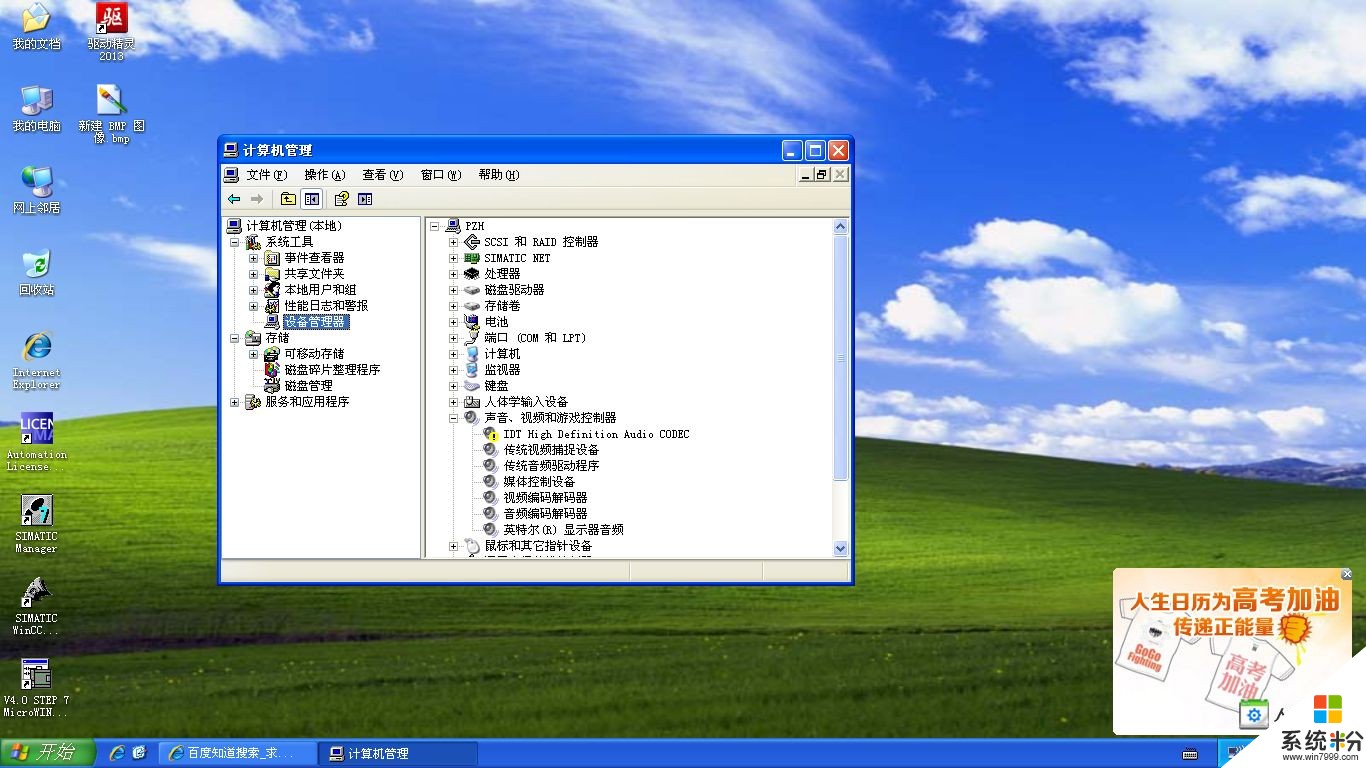Viewport: 1366px width, 768px height.
Task: Click the scroll up arrow in device list
Action: (x=840, y=227)
